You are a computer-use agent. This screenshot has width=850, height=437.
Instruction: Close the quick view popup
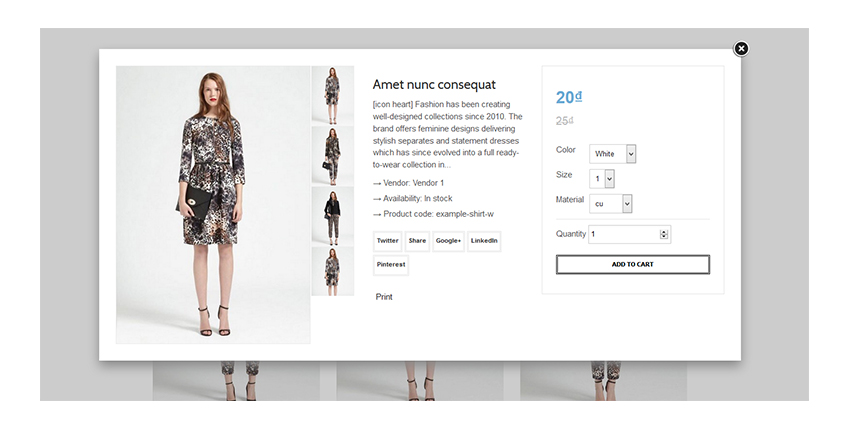(740, 49)
